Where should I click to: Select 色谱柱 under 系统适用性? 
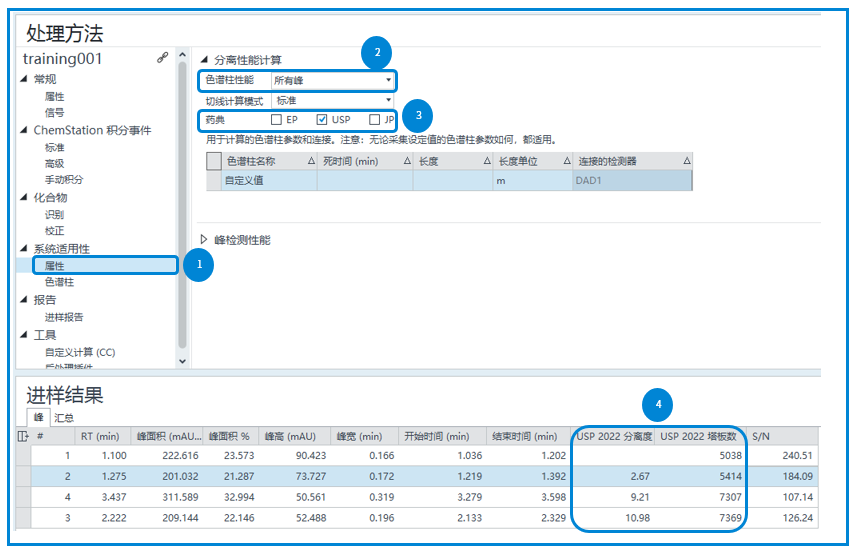click(x=59, y=282)
